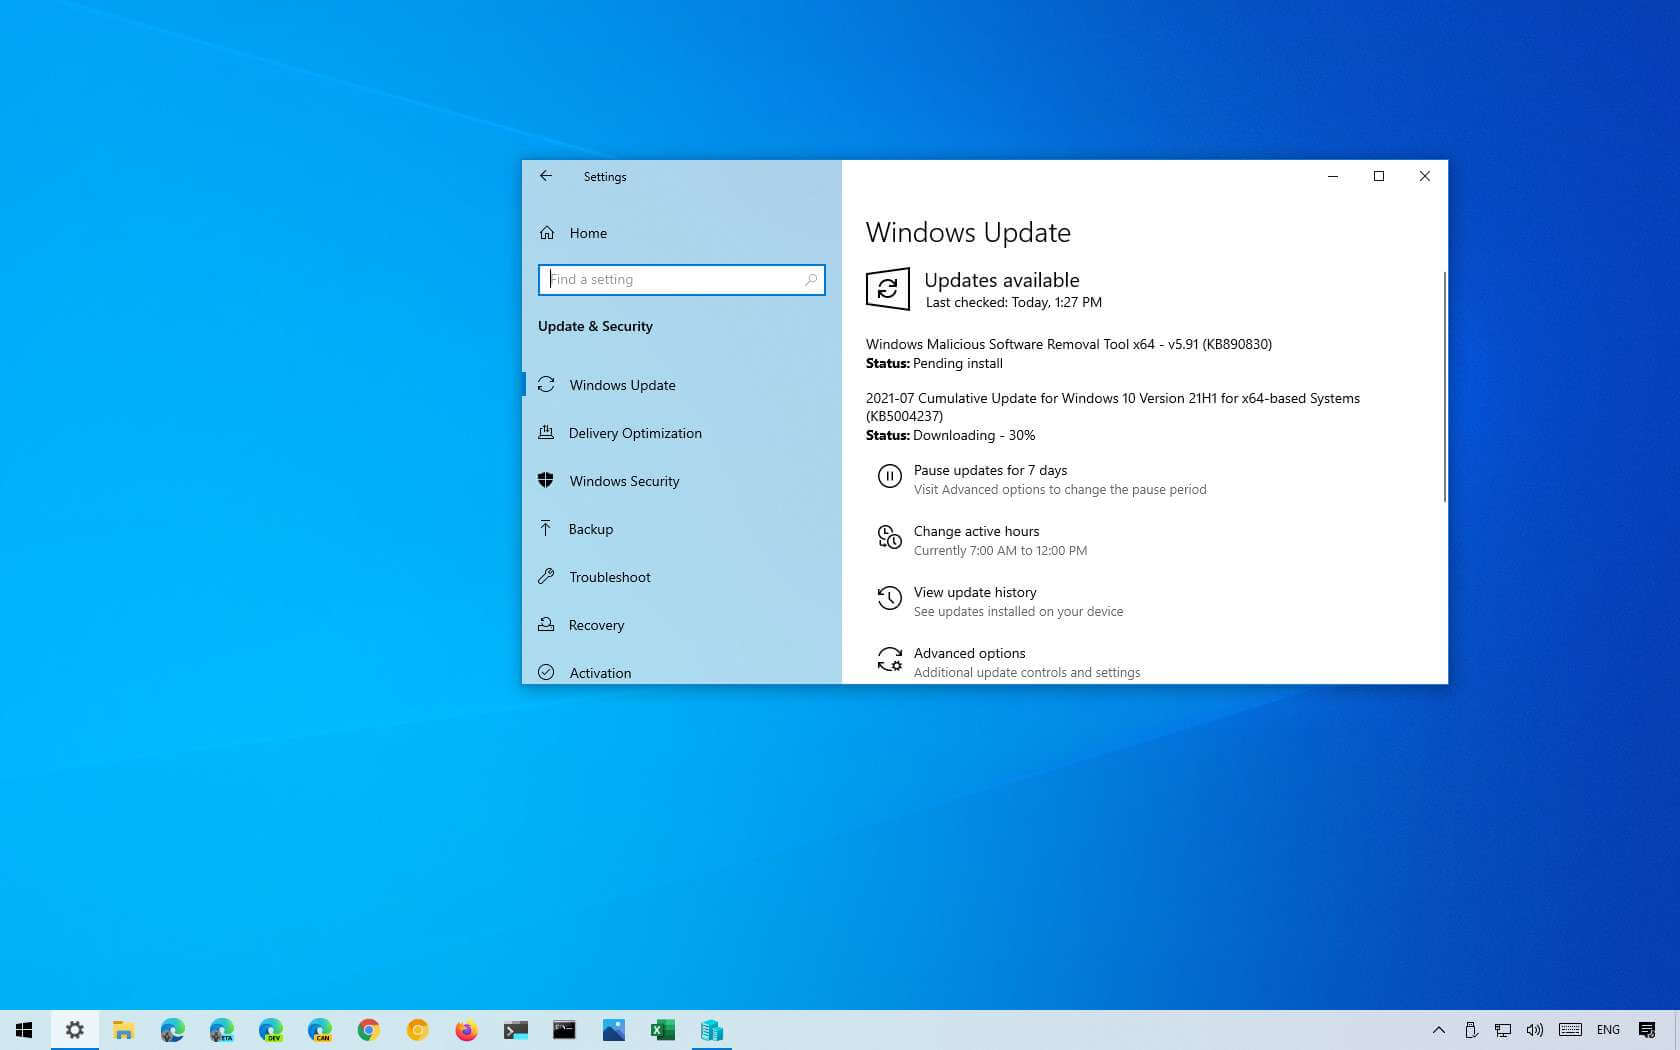This screenshot has width=1680, height=1050.
Task: Click 'Last checked: Today, 1:27 PM' text
Action: point(1013,302)
